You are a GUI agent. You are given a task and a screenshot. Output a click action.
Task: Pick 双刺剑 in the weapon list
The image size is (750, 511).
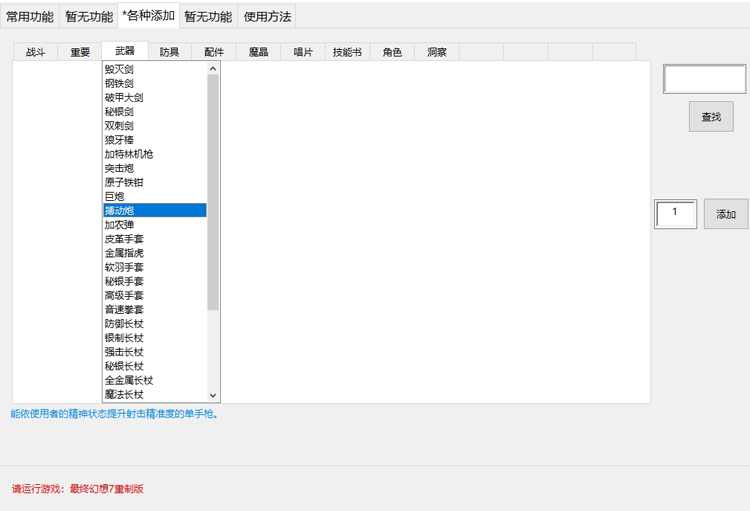[155, 126]
